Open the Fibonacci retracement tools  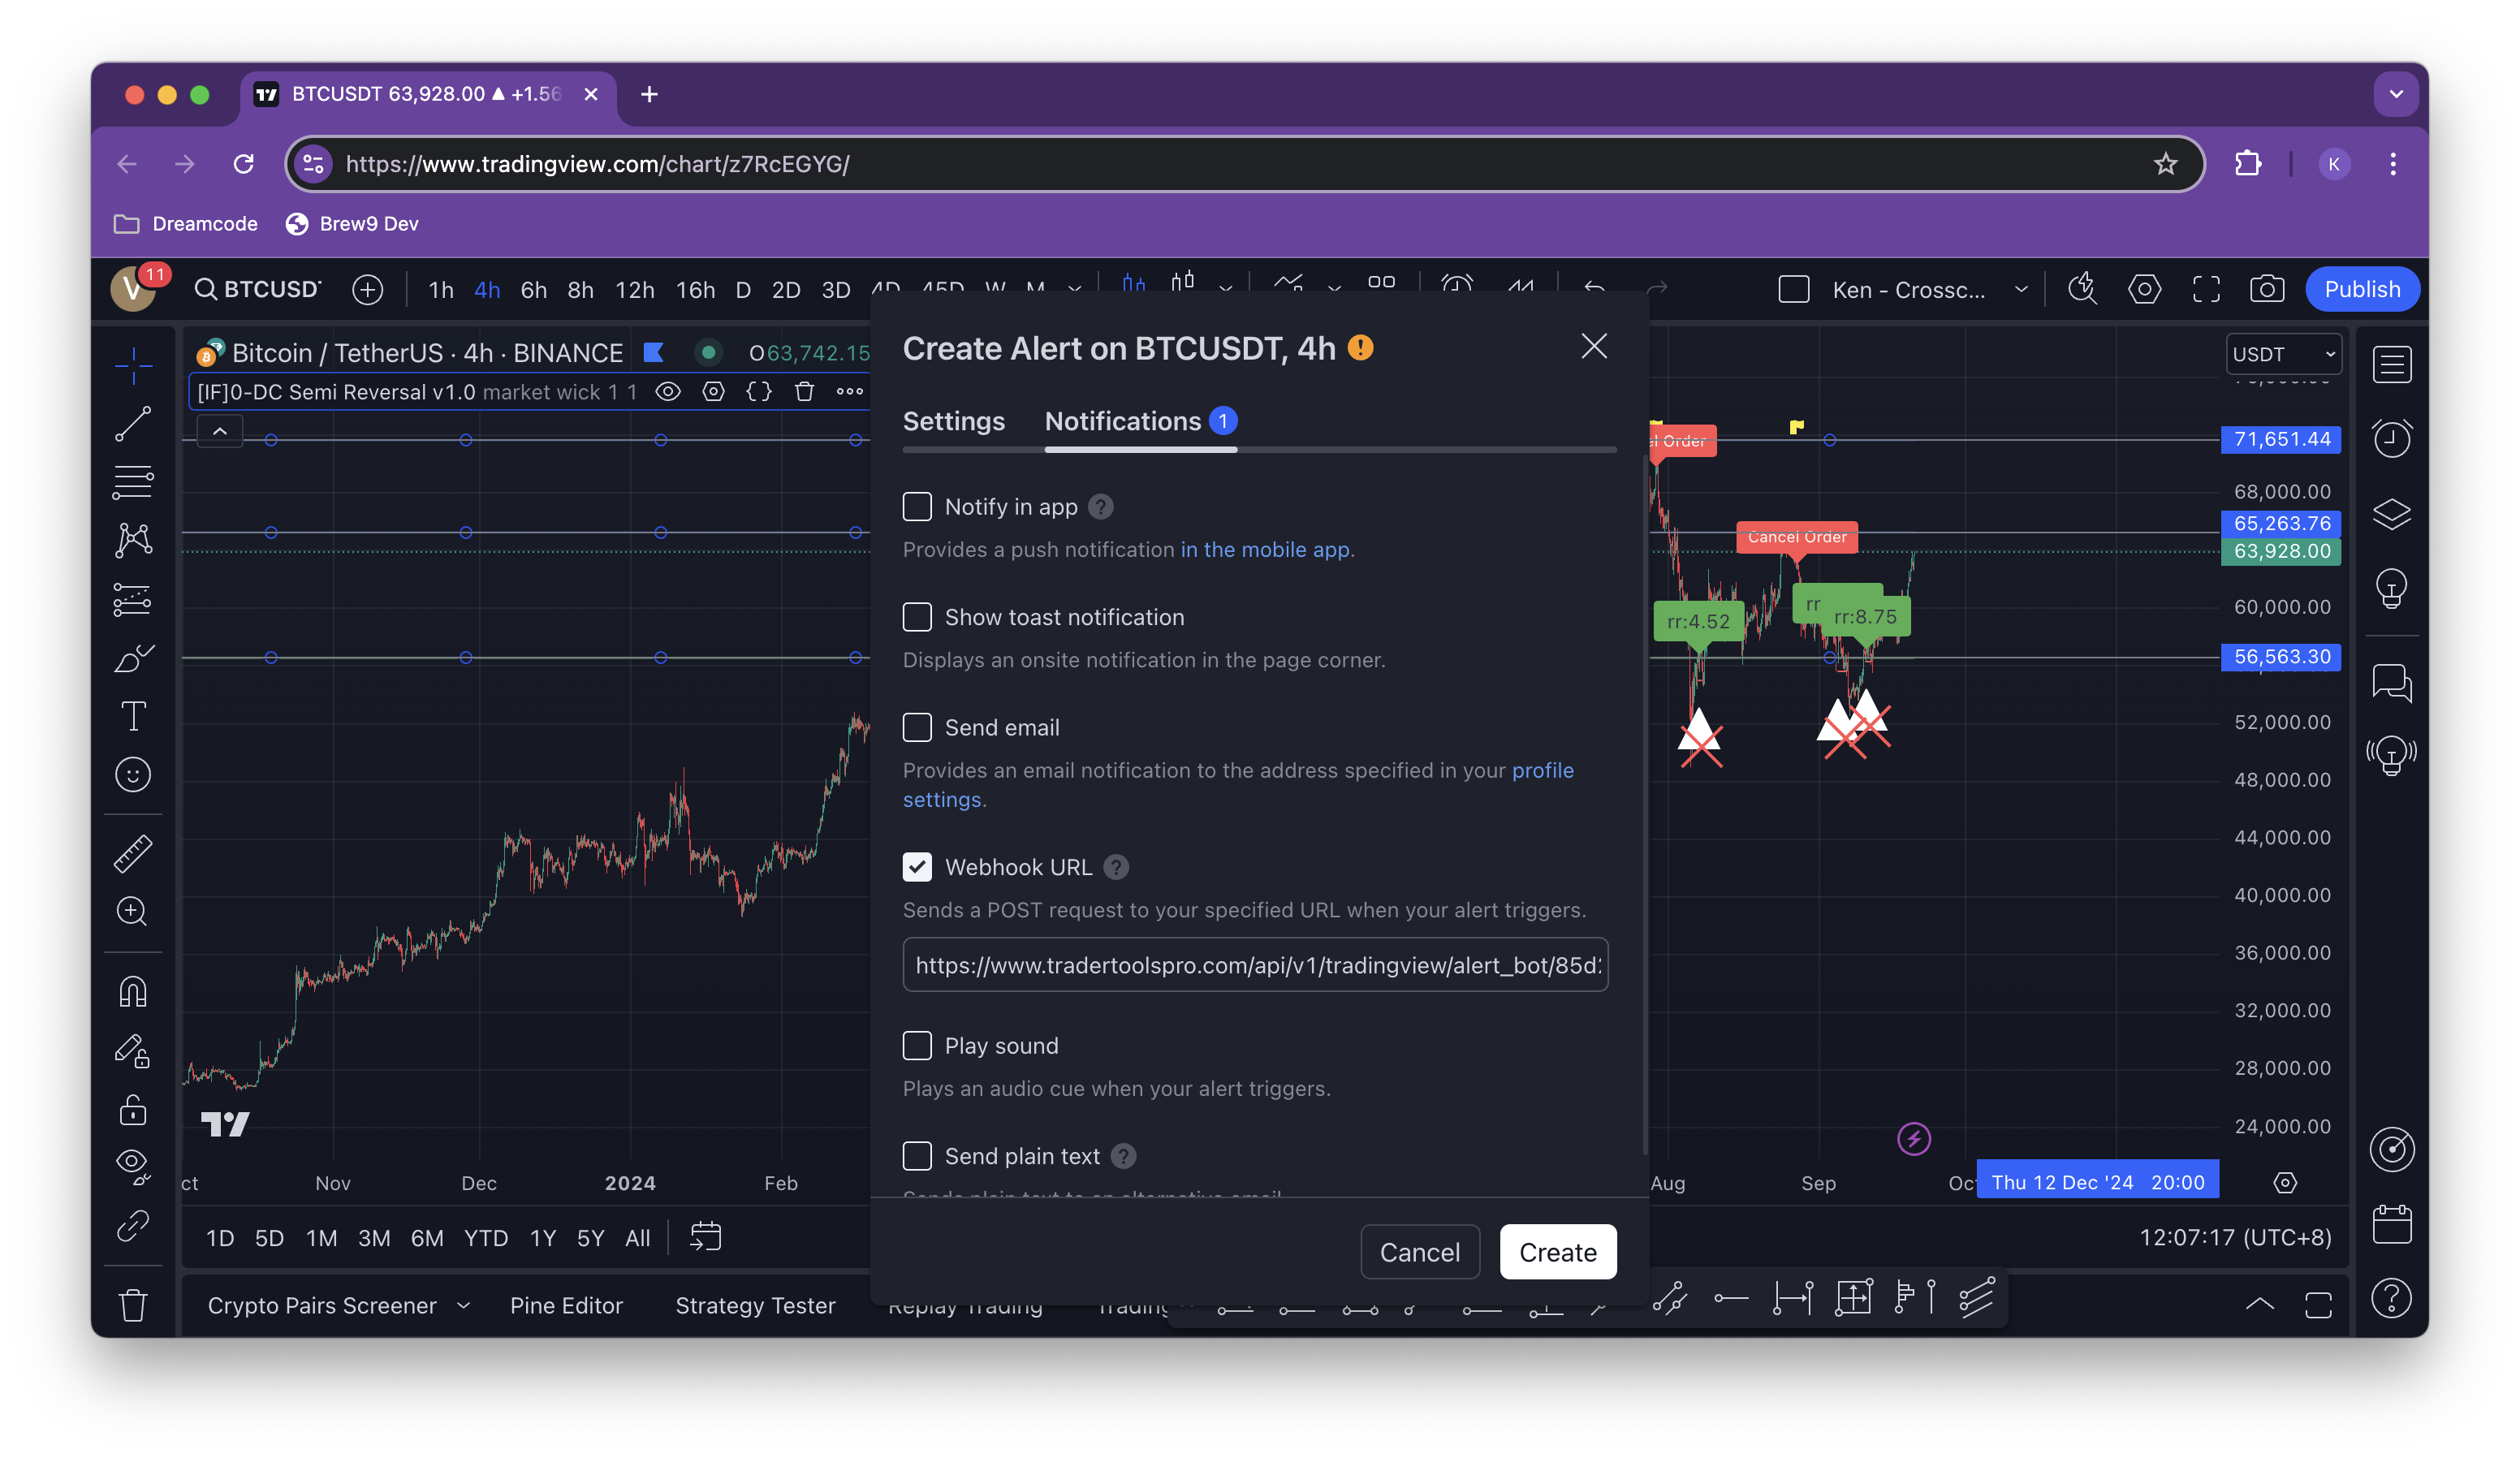point(133,483)
